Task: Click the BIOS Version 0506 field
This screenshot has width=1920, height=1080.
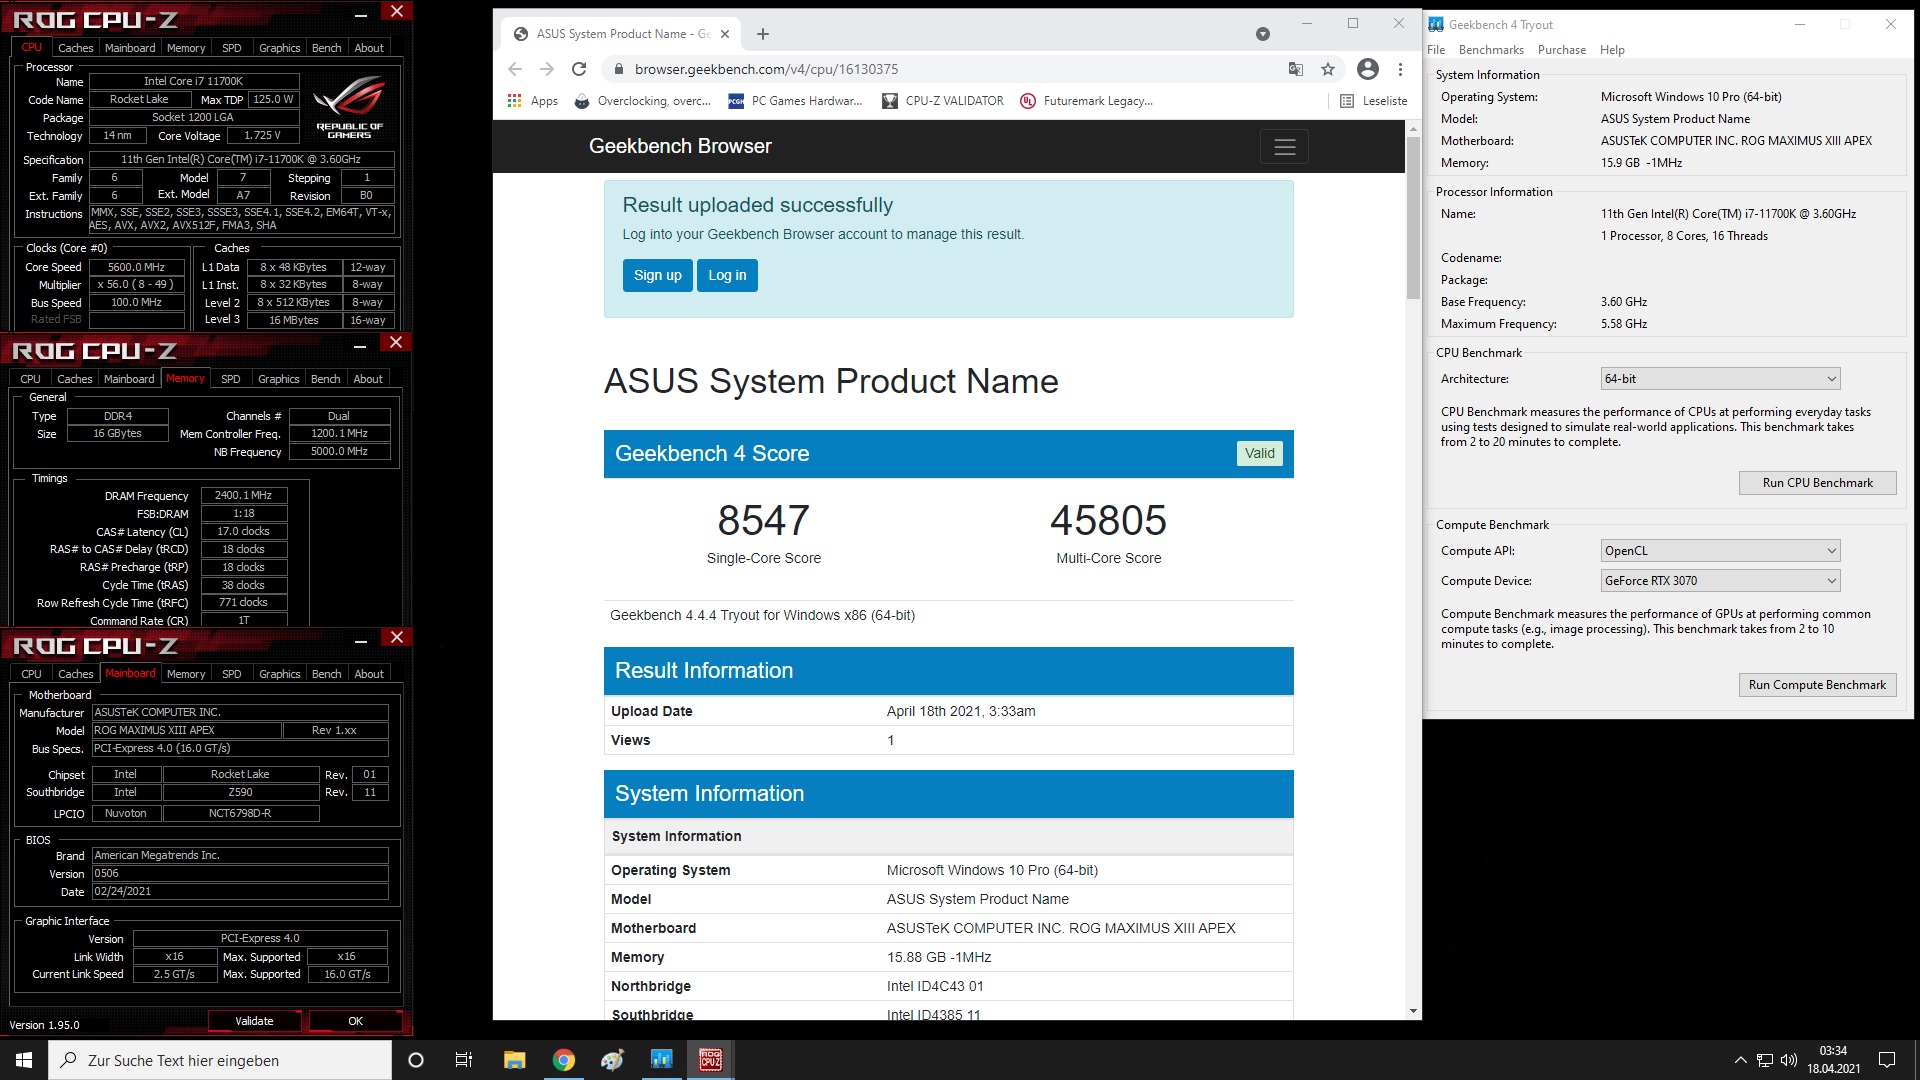Action: 240,873
